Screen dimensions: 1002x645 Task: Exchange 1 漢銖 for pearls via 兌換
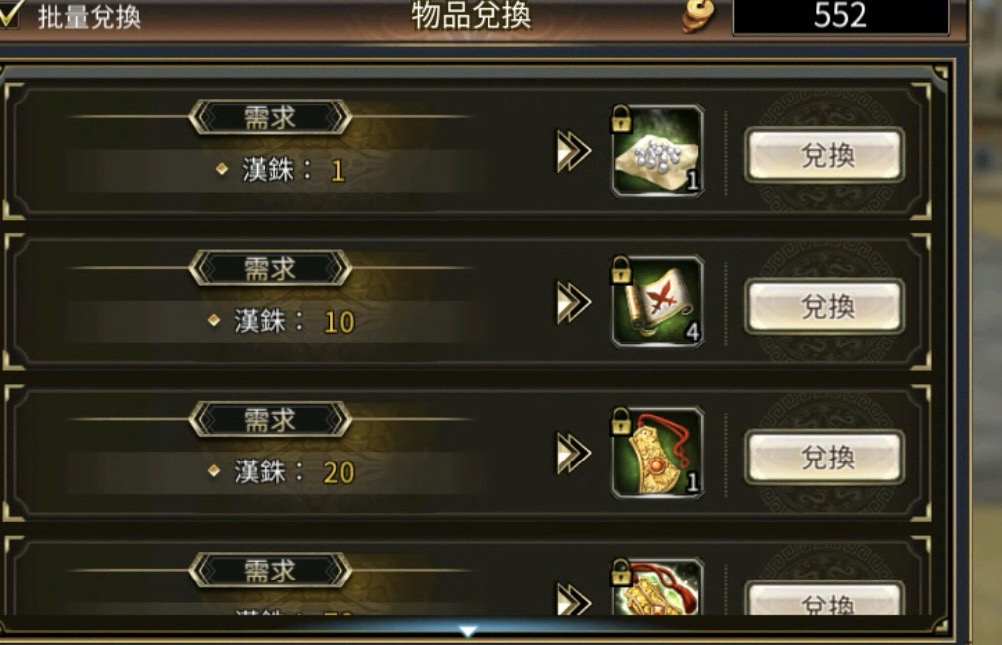click(x=825, y=155)
